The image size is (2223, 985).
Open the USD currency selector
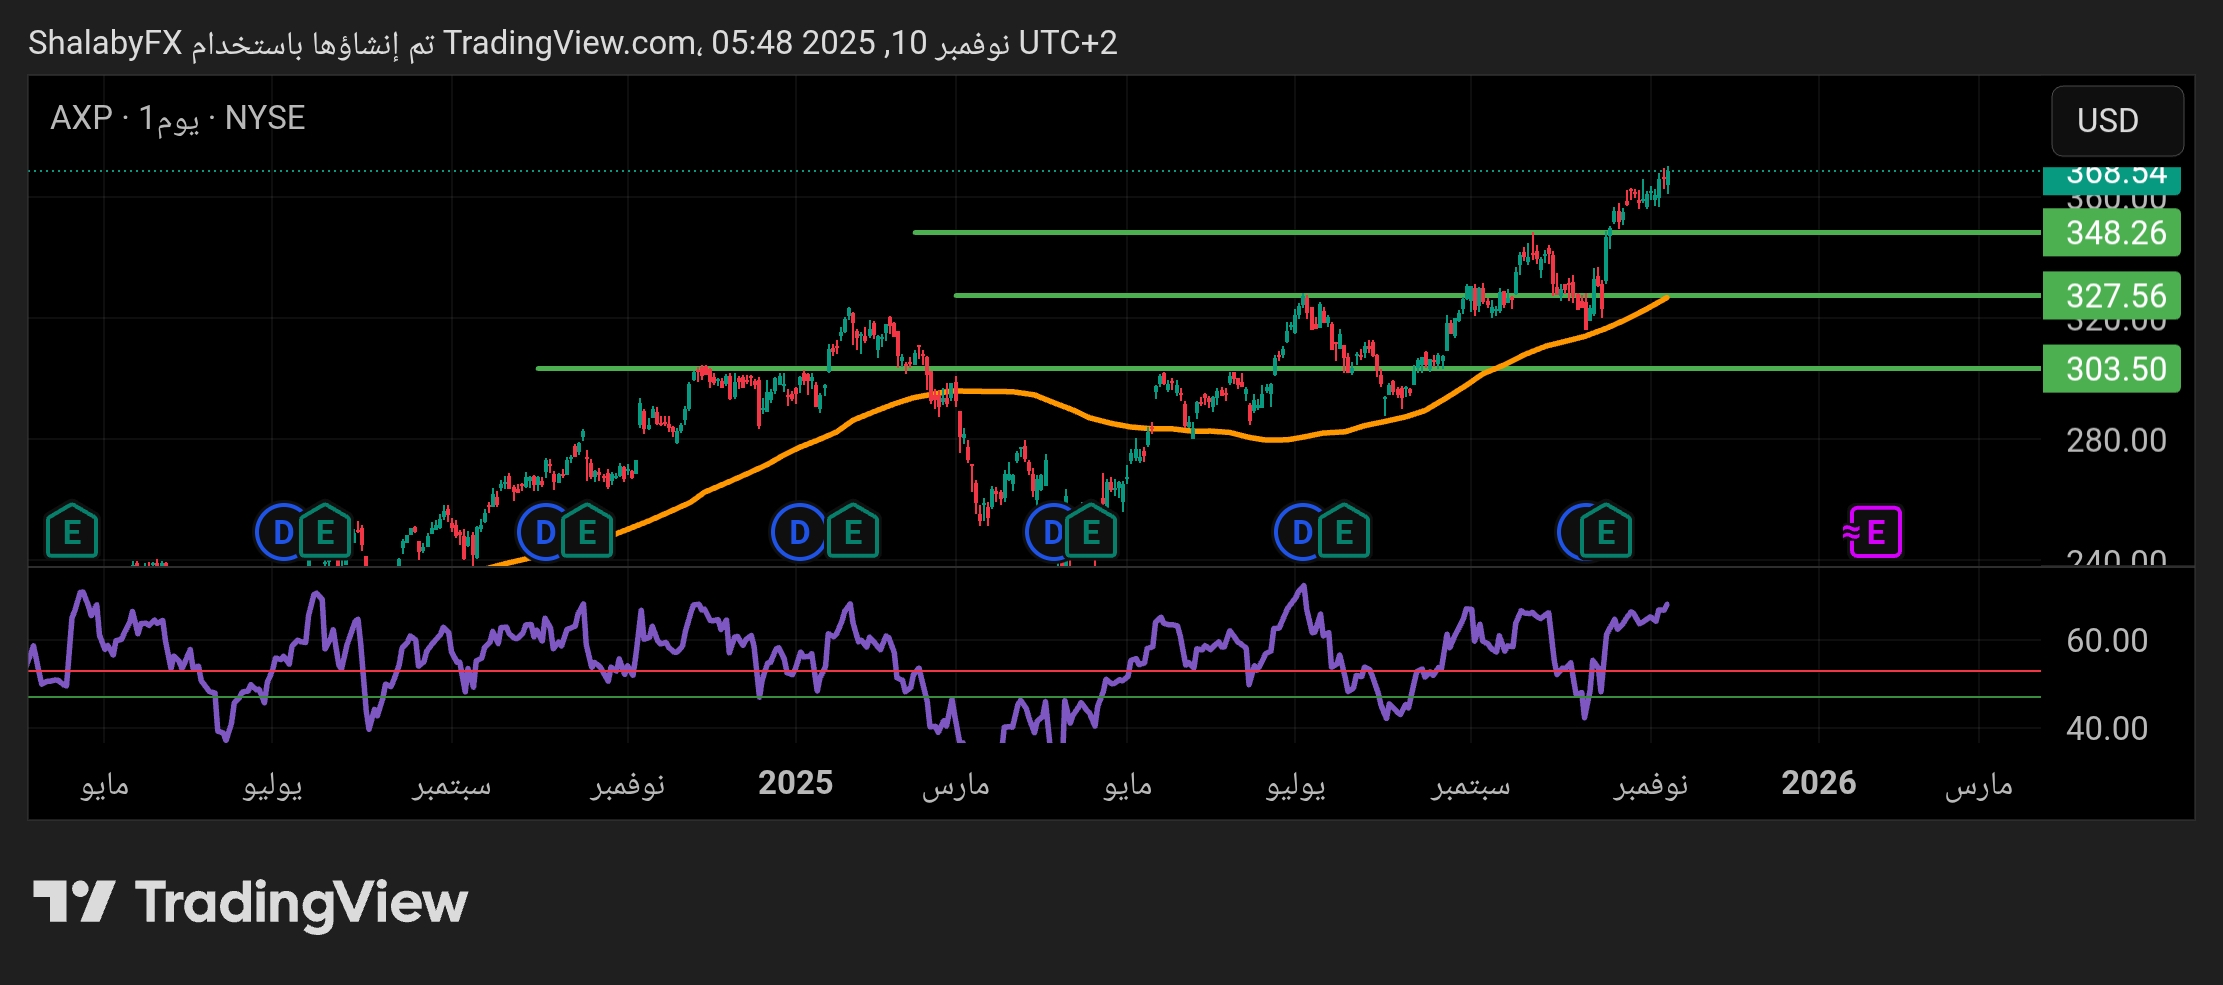[2116, 121]
